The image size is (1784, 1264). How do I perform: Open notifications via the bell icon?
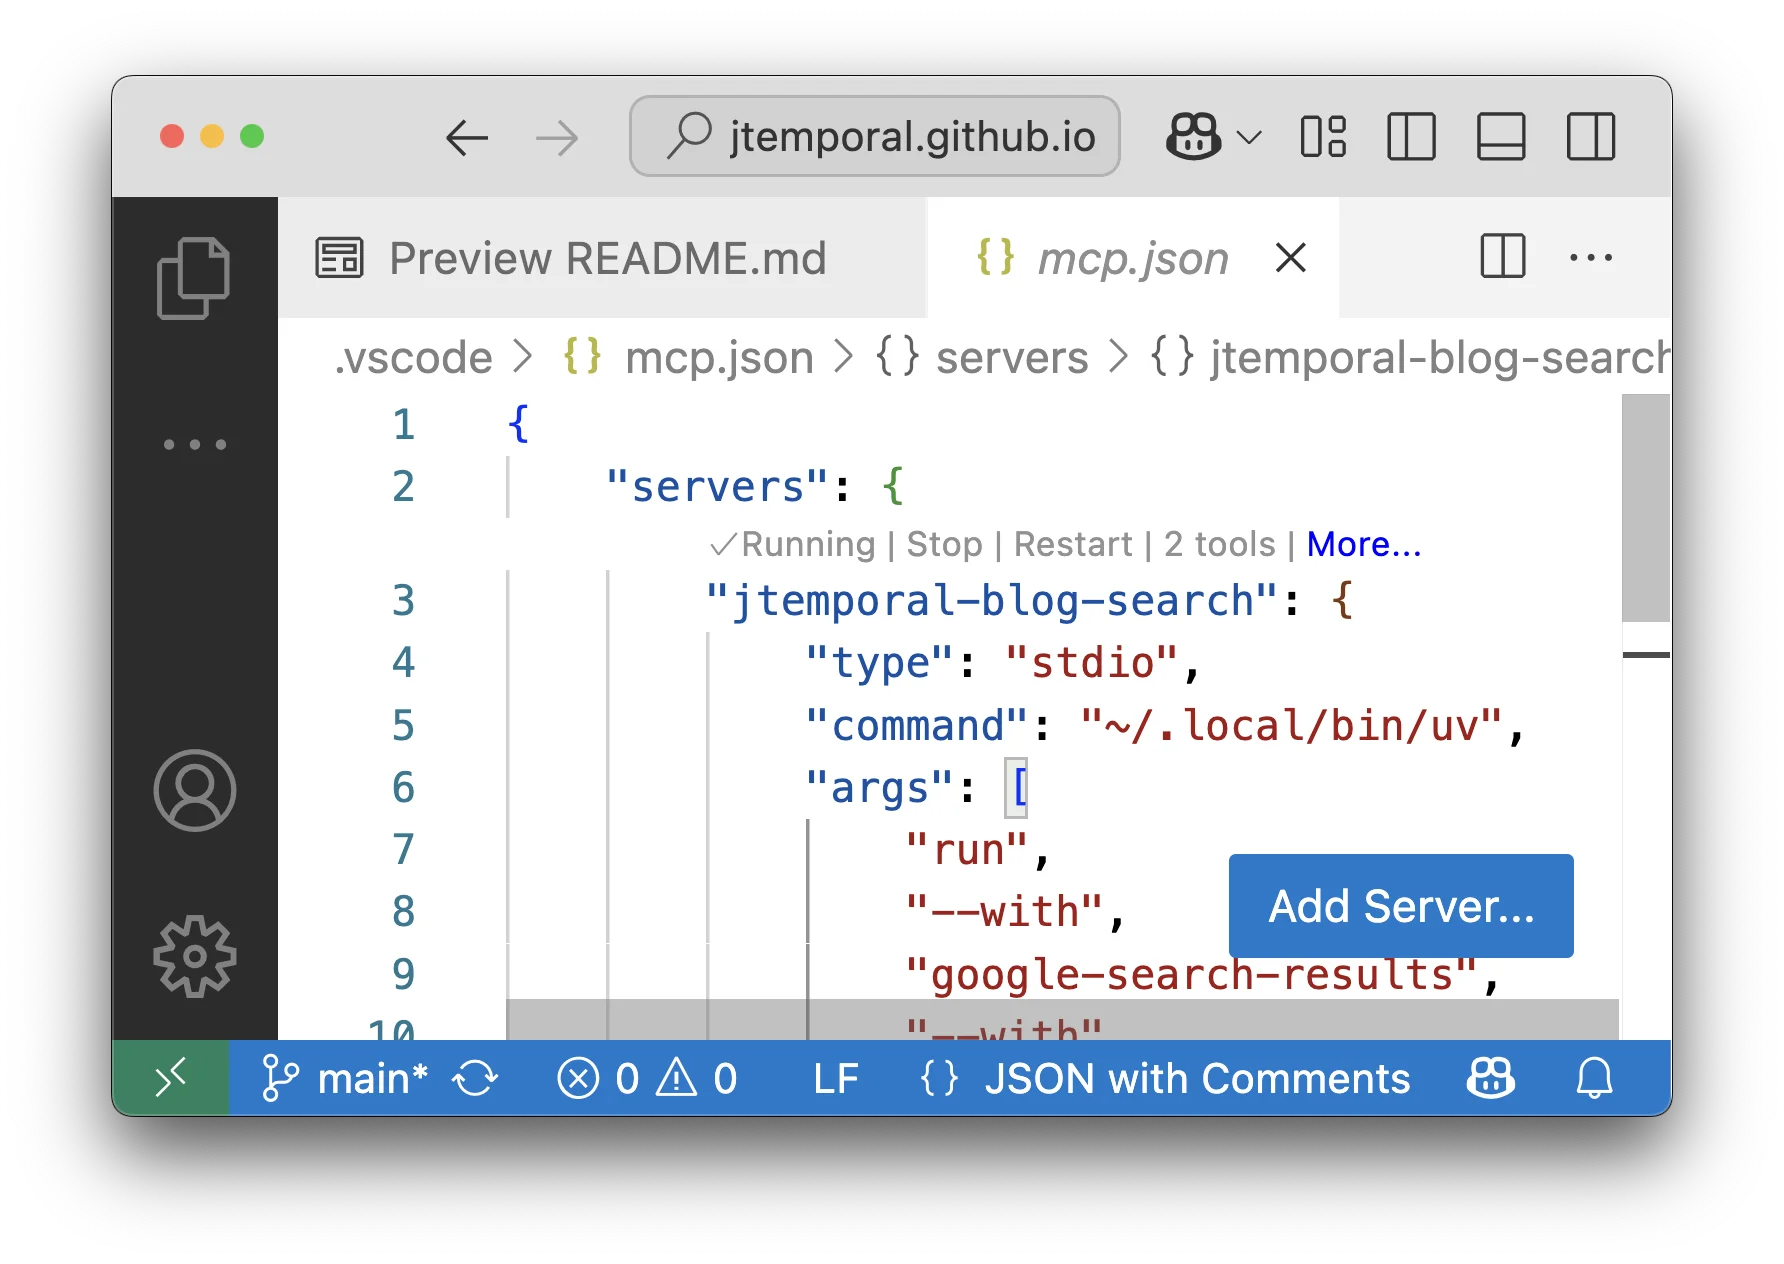click(x=1593, y=1078)
